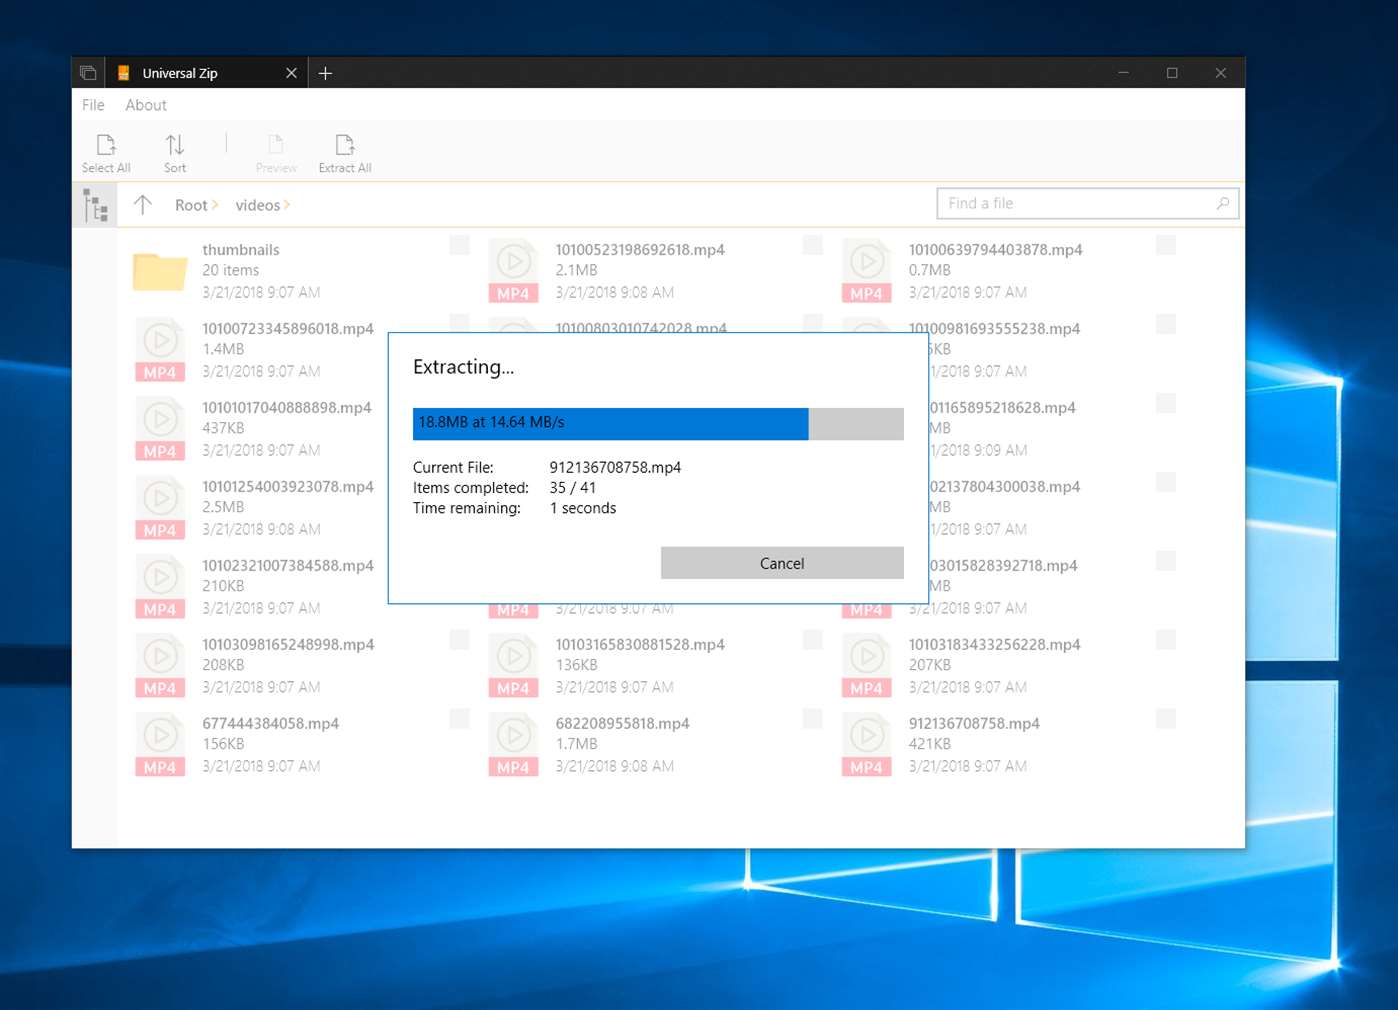Select MP4 icon for 912136708758.mp4 in file grid
This screenshot has width=1398, height=1010.
point(866,745)
